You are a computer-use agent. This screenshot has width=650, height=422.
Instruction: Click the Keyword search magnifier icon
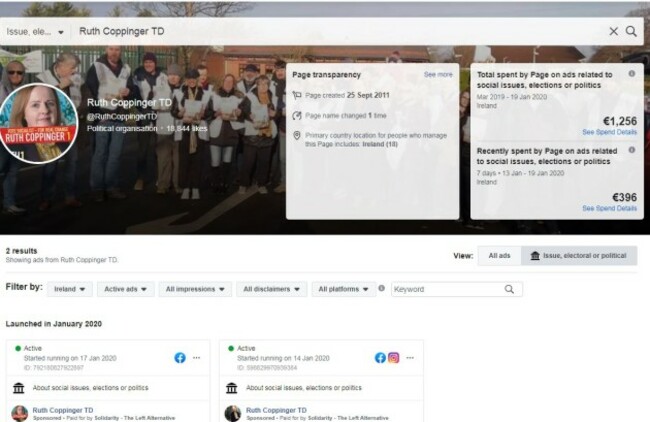509,289
